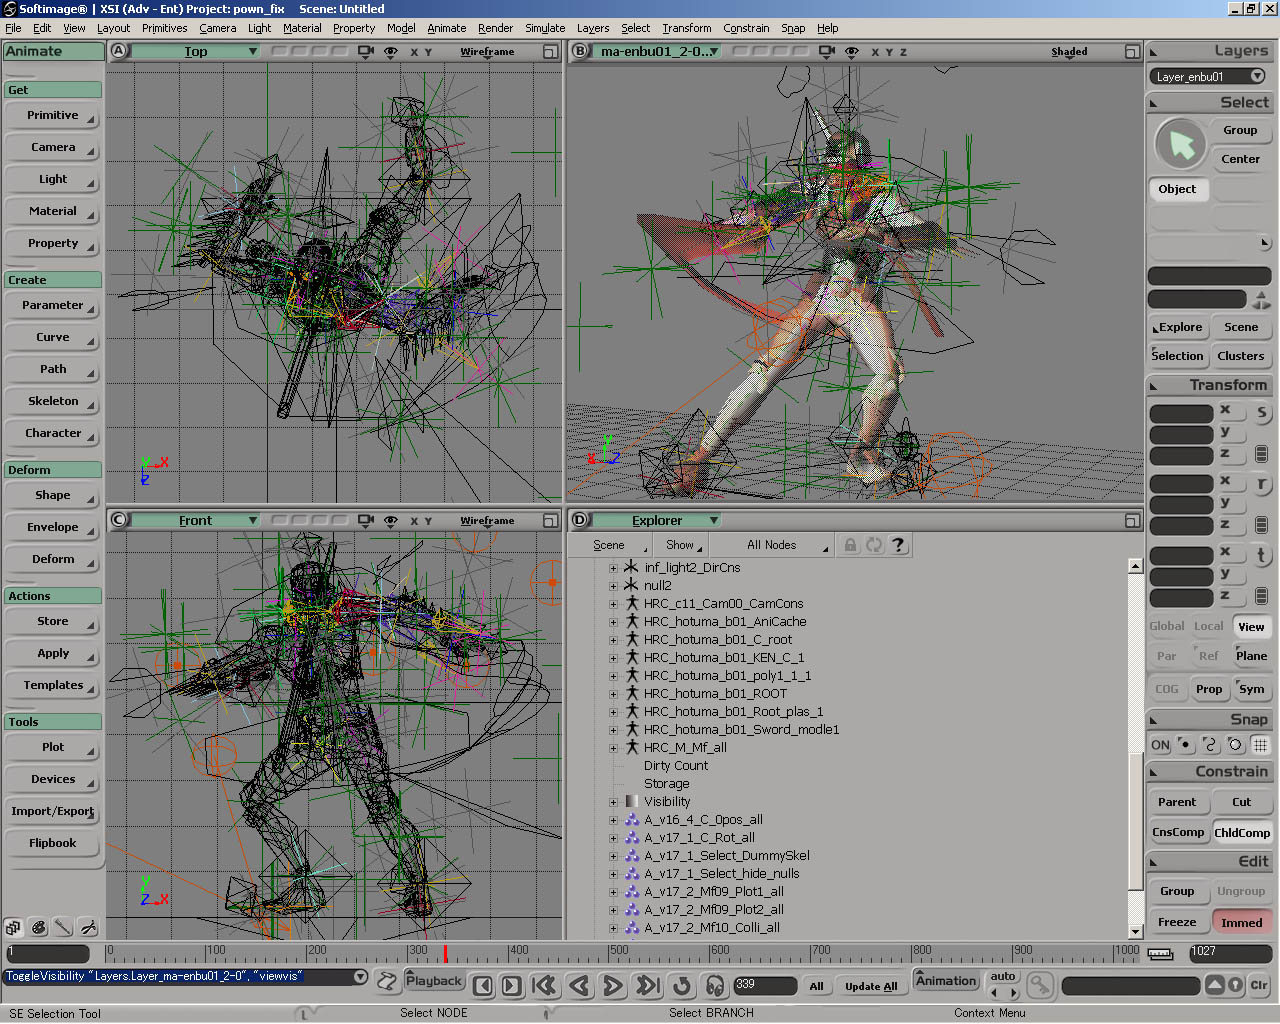Screen dimensions: 1280x1024
Task: Maximize the Explorer panel with resize icon
Action: pos(1132,520)
